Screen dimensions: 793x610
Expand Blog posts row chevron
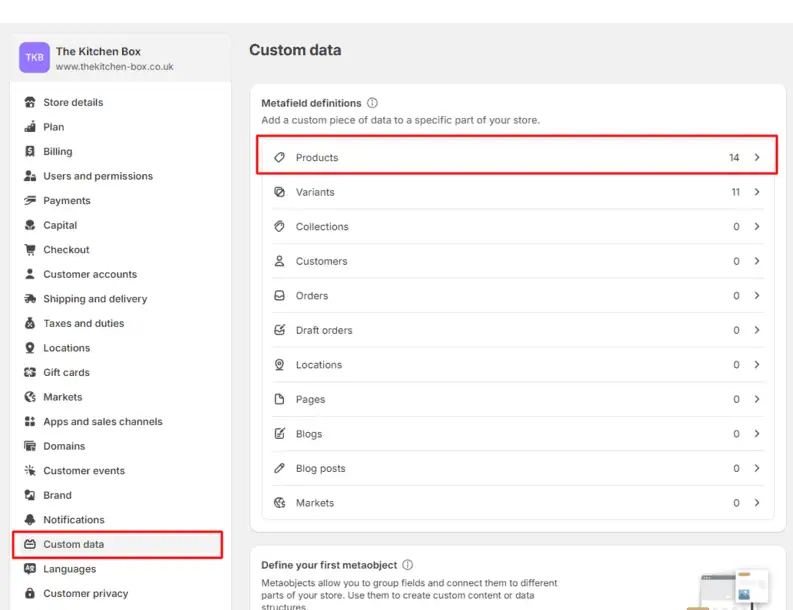(x=757, y=468)
